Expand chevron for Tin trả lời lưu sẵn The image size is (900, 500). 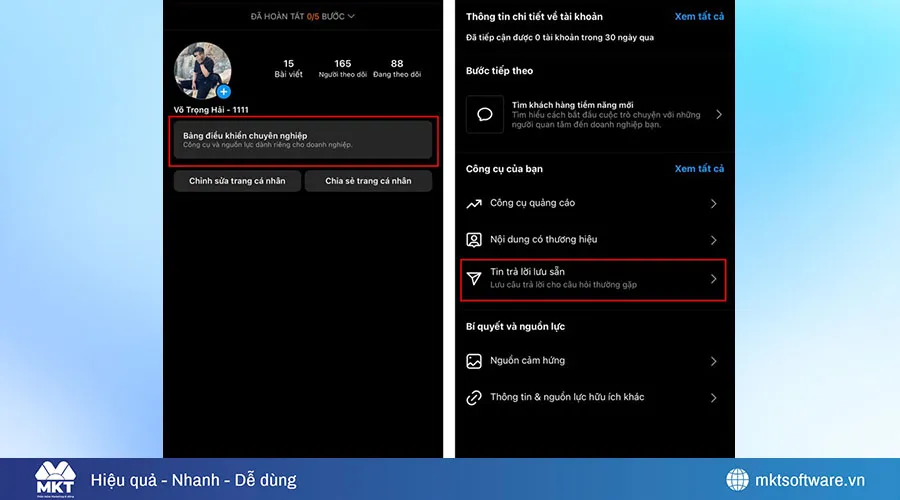[713, 279]
